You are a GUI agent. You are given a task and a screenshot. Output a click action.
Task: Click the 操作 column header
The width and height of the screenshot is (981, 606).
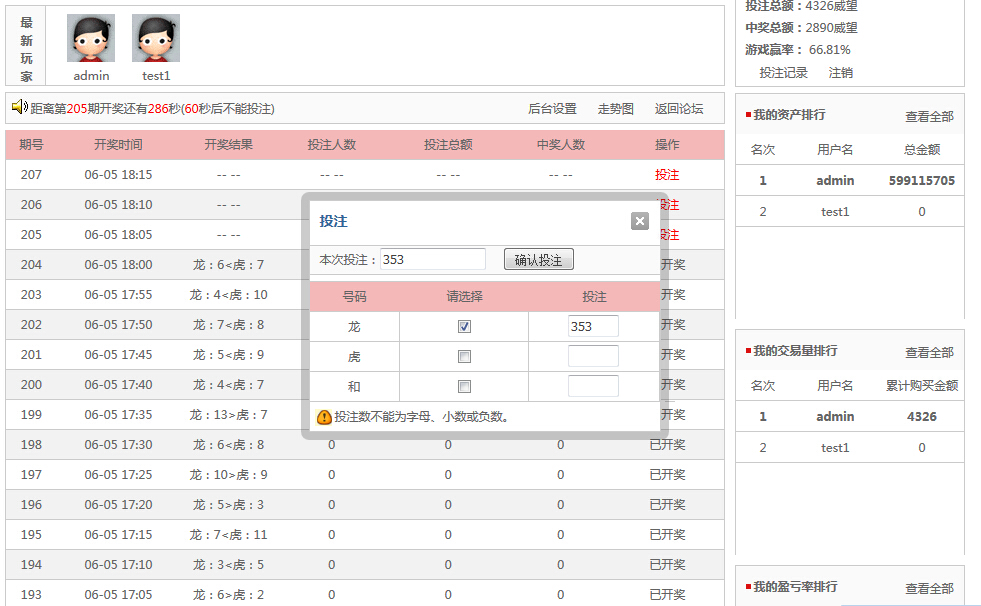click(x=667, y=144)
